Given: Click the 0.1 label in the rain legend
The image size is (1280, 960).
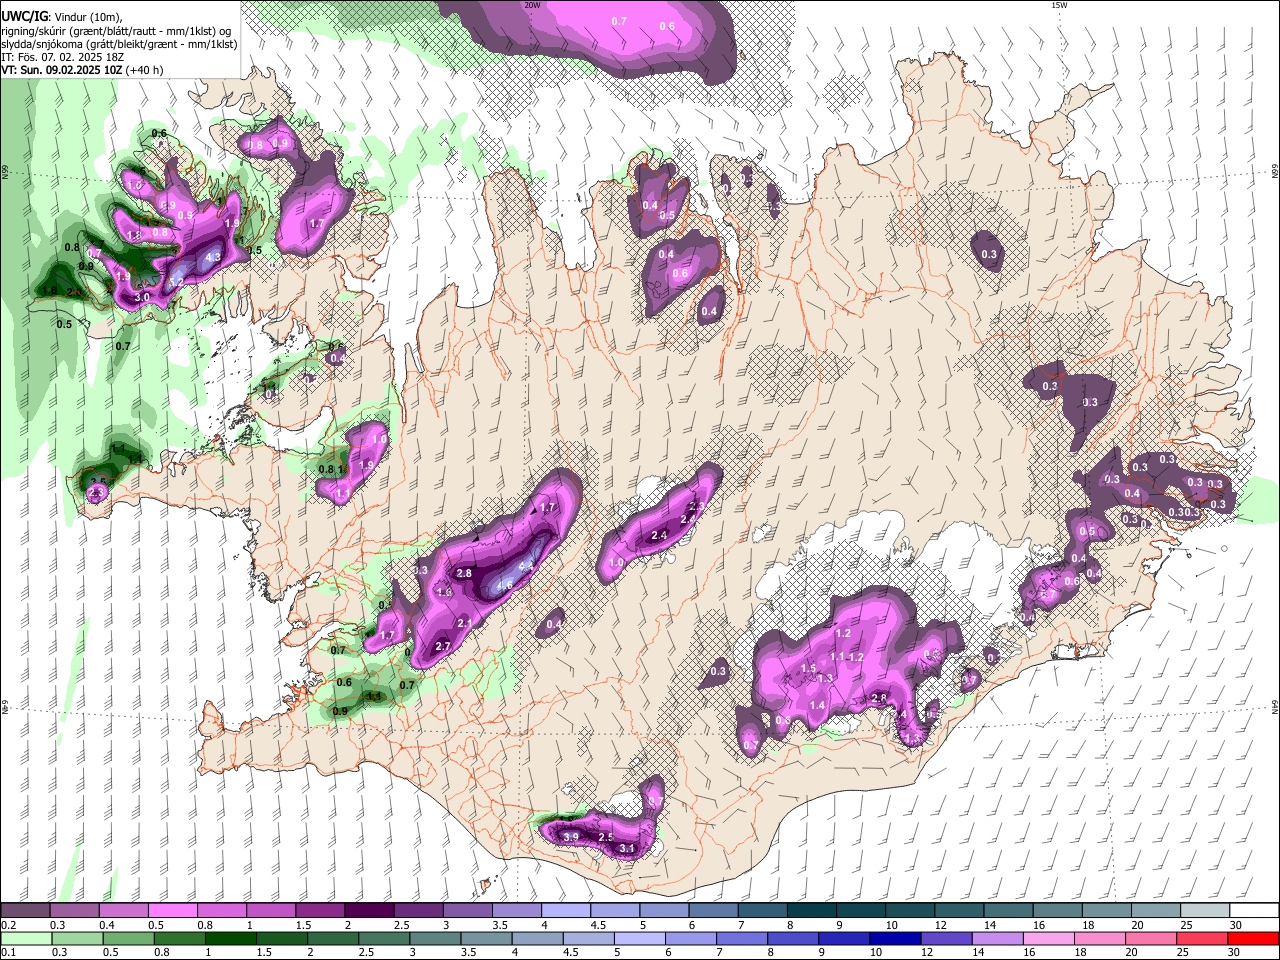Looking at the screenshot, I should click(7, 953).
